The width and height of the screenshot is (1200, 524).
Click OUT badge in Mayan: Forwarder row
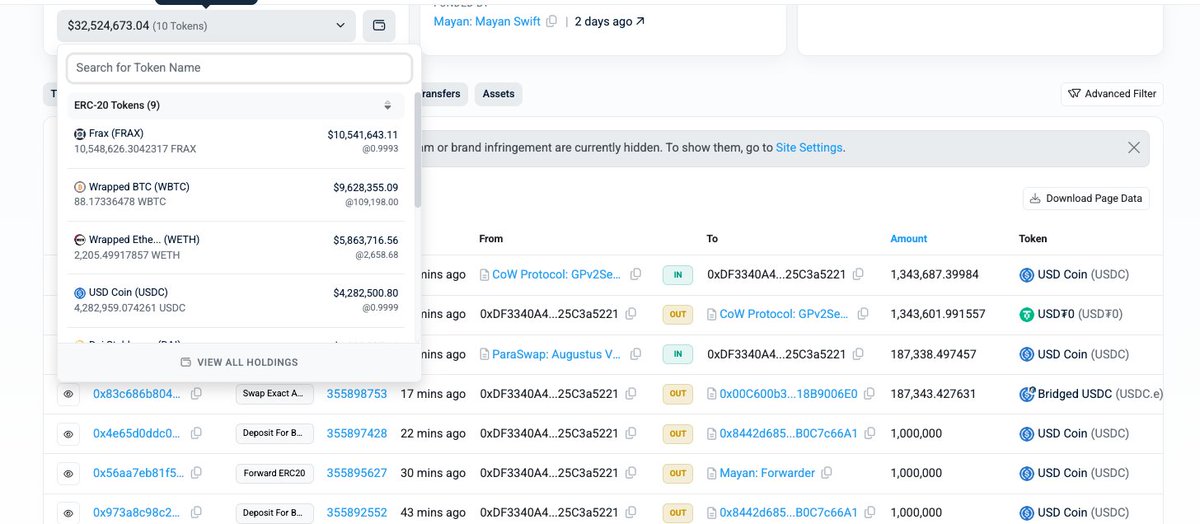[x=678, y=473]
